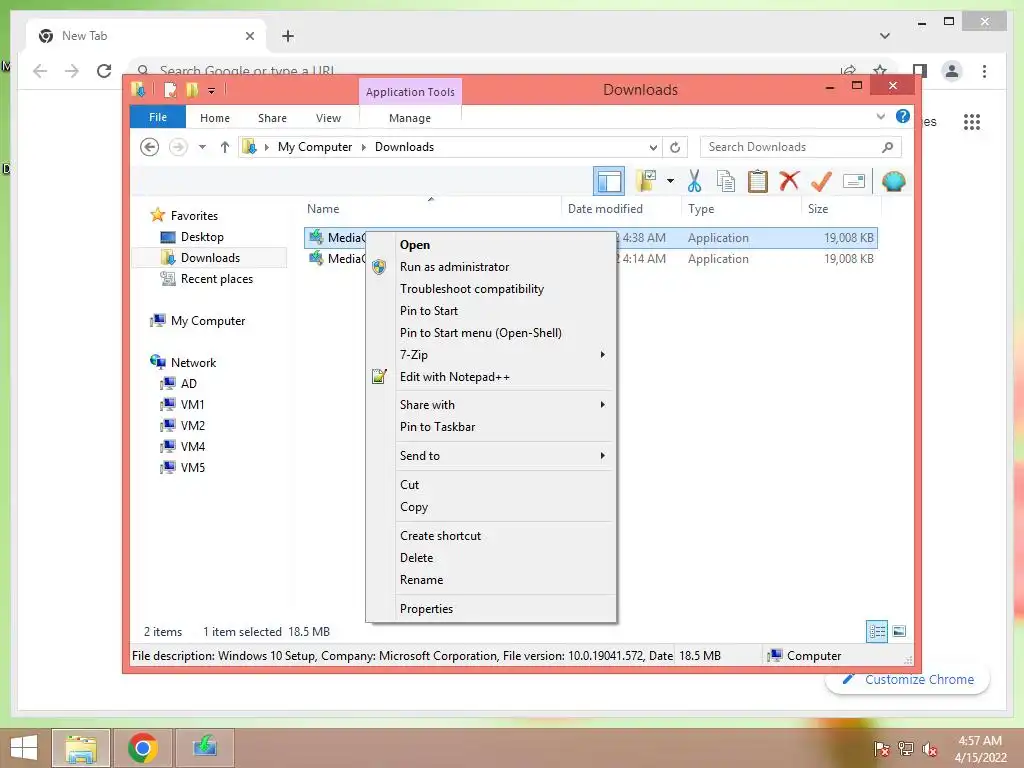Switch to the View ribbon tab
The image size is (1024, 768).
[328, 118]
